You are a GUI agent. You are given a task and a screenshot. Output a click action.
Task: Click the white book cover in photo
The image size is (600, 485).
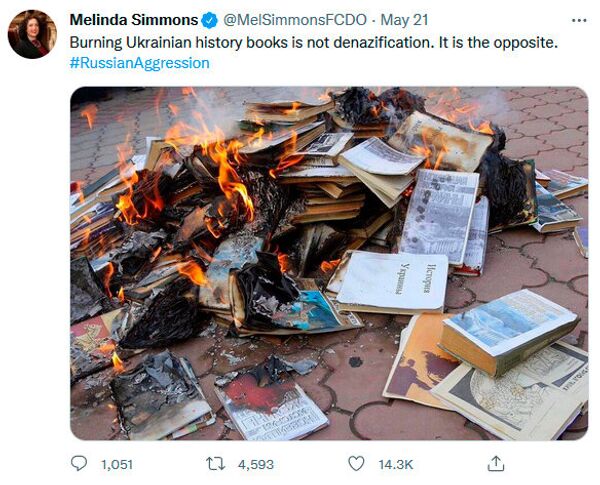pos(392,281)
